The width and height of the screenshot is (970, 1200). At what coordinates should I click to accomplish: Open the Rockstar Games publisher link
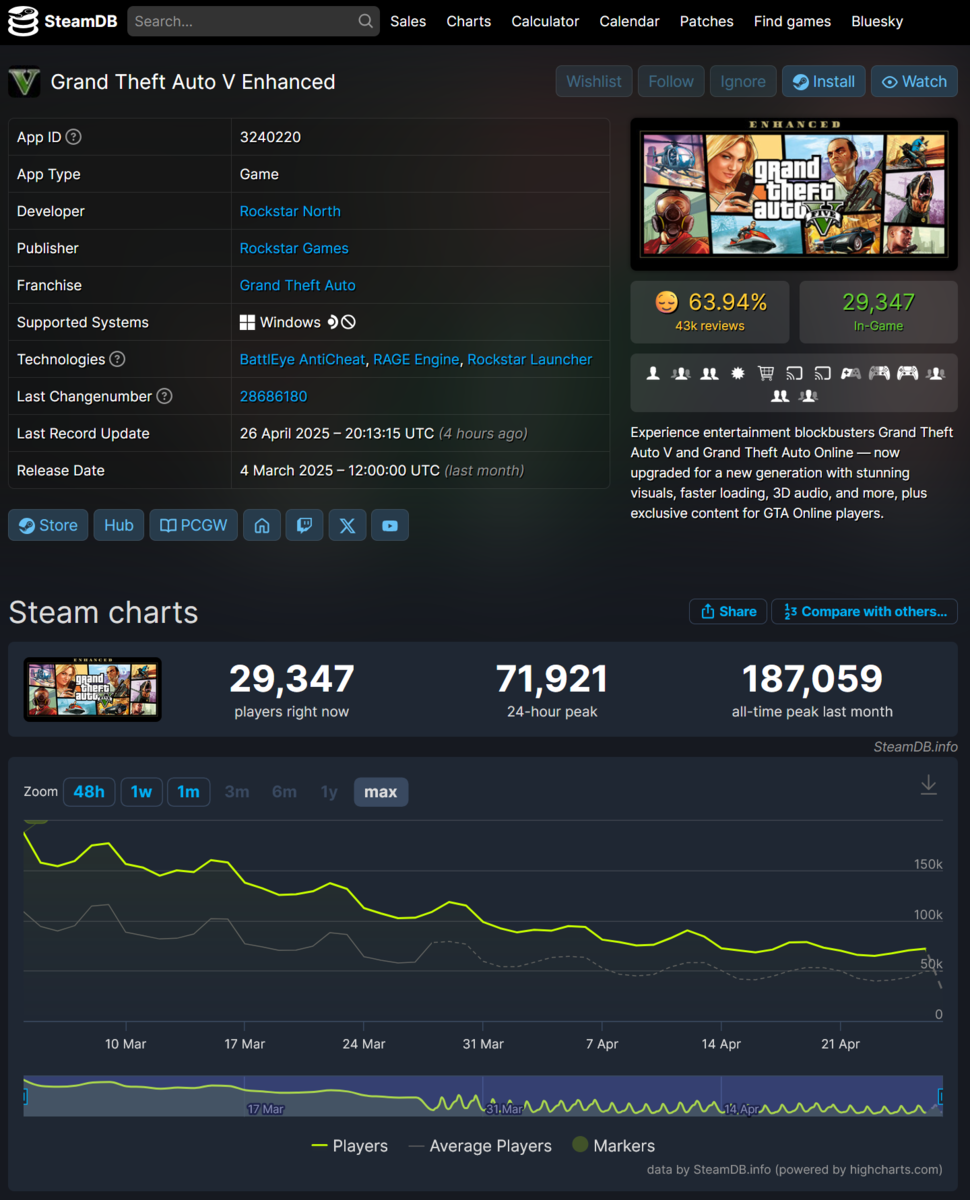click(294, 248)
